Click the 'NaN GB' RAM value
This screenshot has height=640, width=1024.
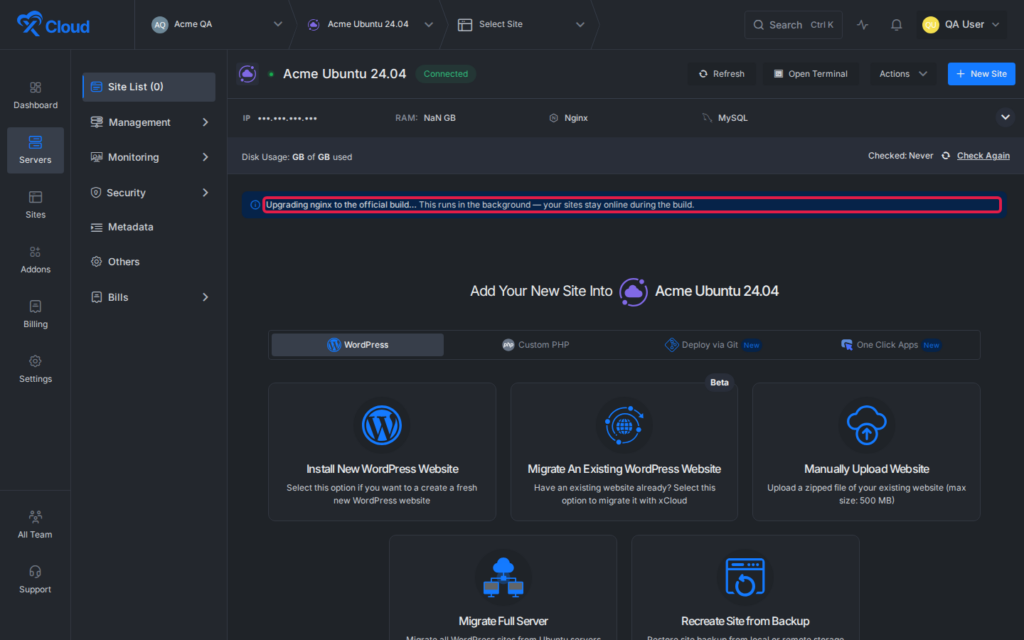[440, 118]
